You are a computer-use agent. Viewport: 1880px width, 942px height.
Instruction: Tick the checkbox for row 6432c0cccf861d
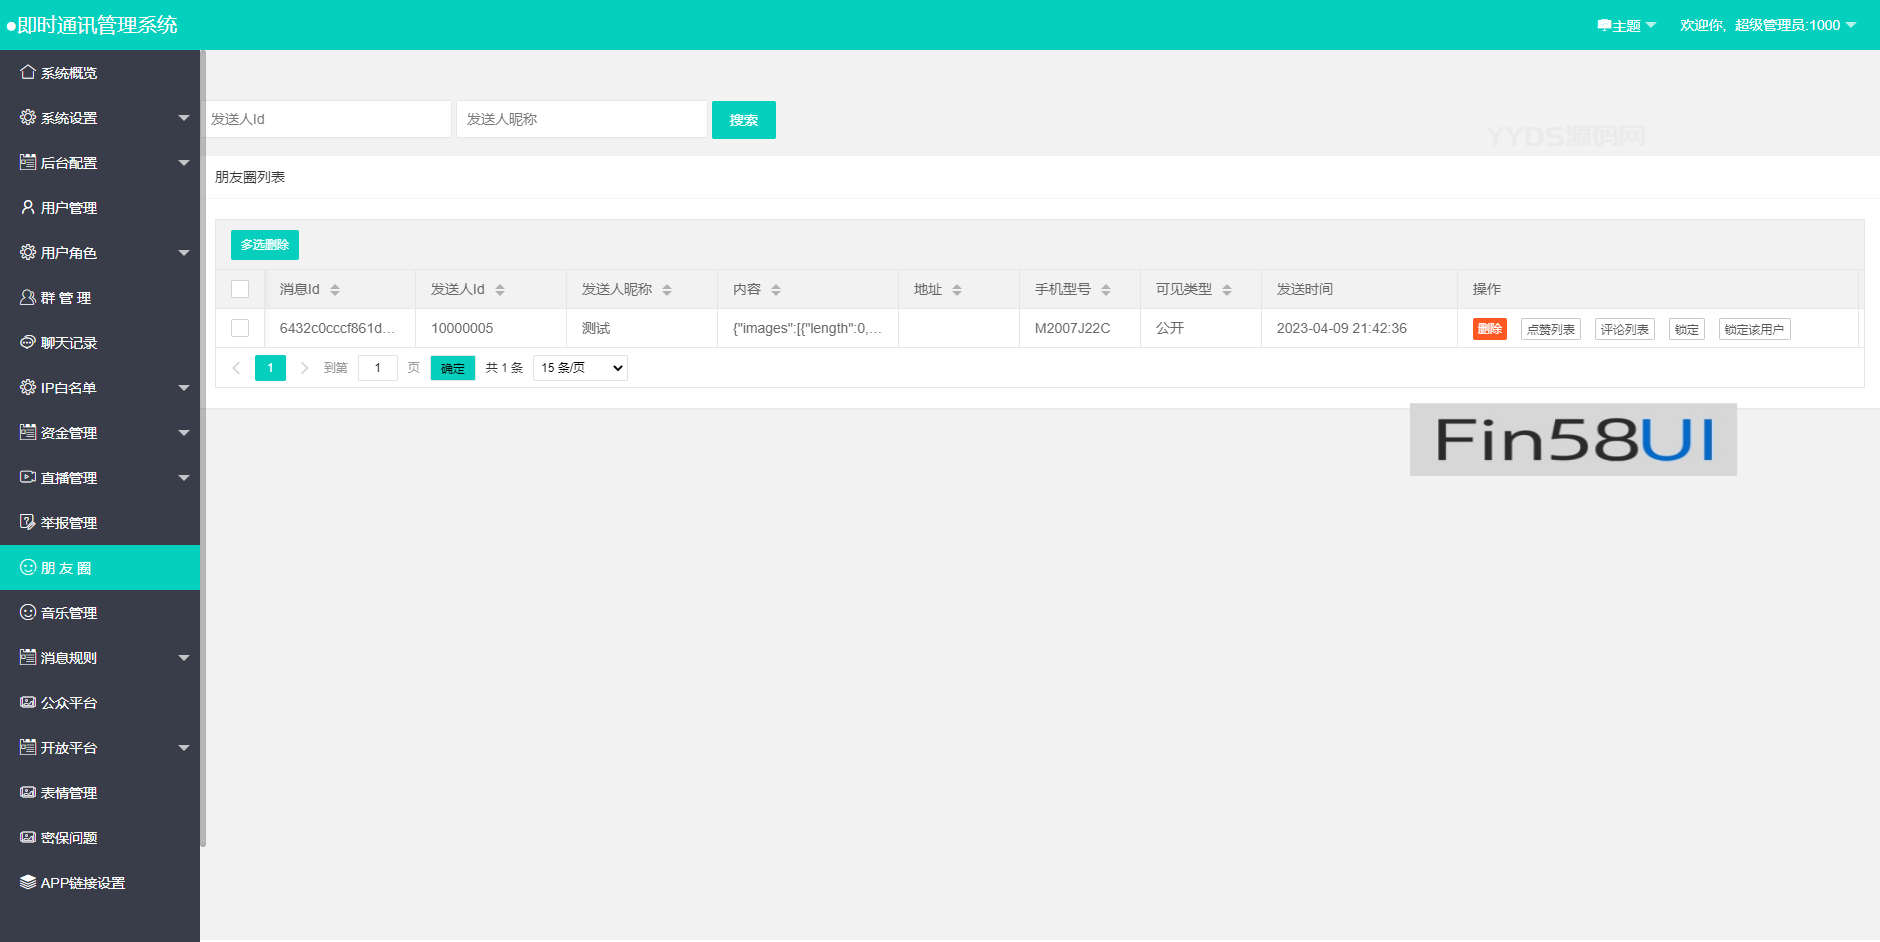click(240, 328)
